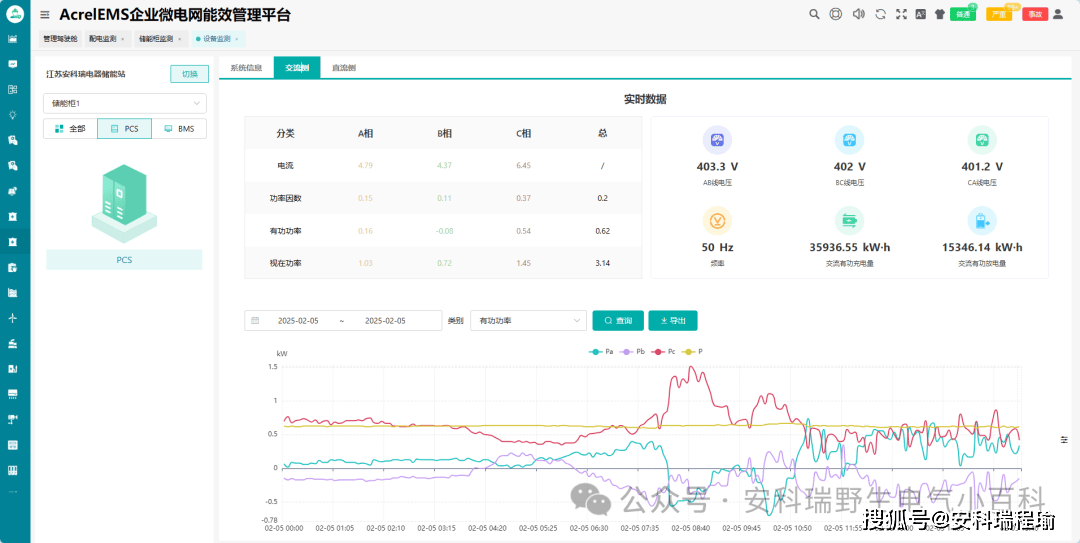
Task: Select the PCS device label
Action: (x=124, y=260)
